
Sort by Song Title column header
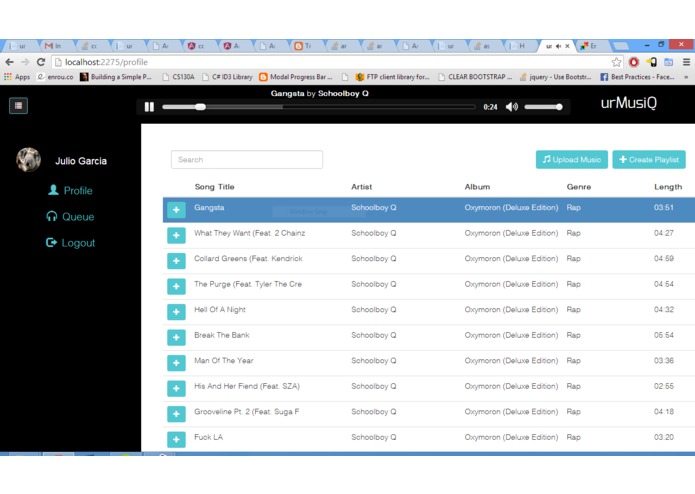click(x=214, y=187)
